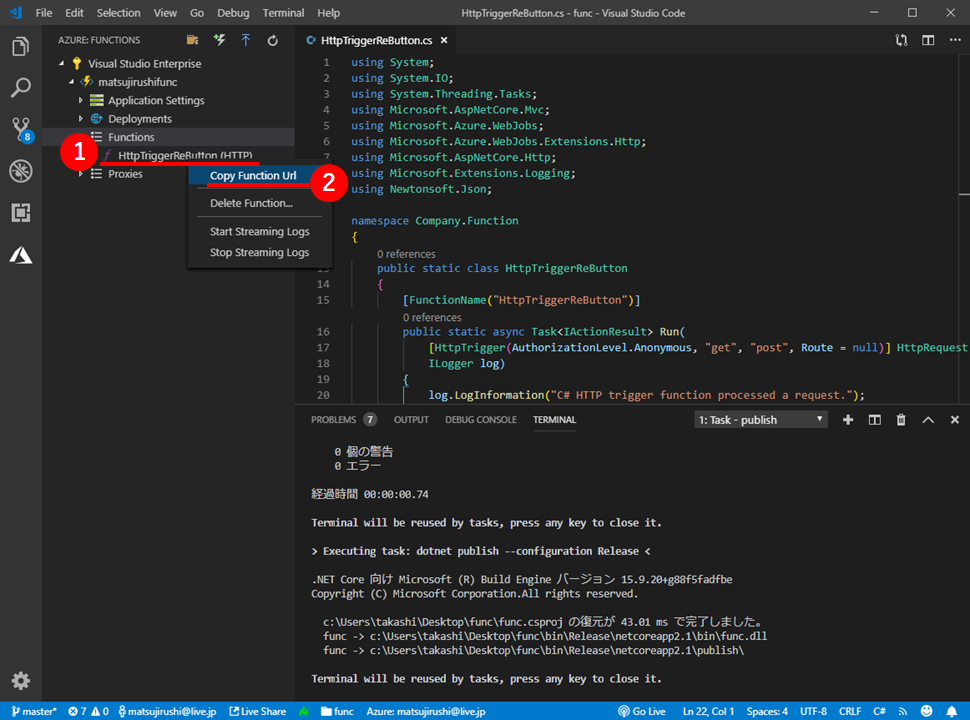Maximize the terminal panel size
The height and width of the screenshot is (720, 970).
point(928,420)
